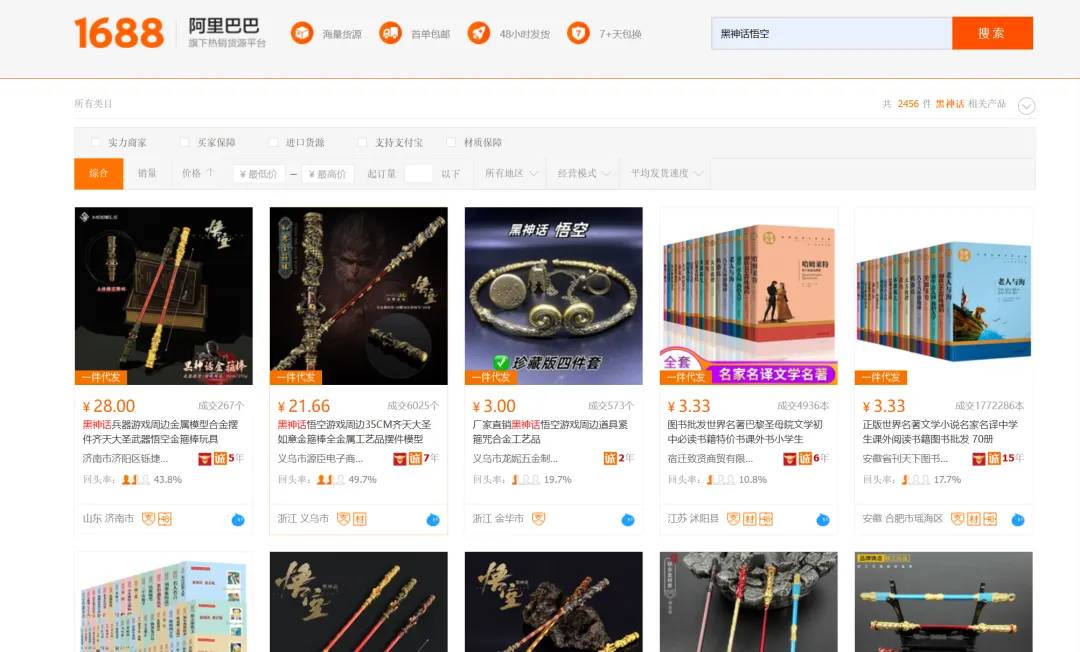
Task: Click the 最高价 price input
Action: (x=328, y=174)
